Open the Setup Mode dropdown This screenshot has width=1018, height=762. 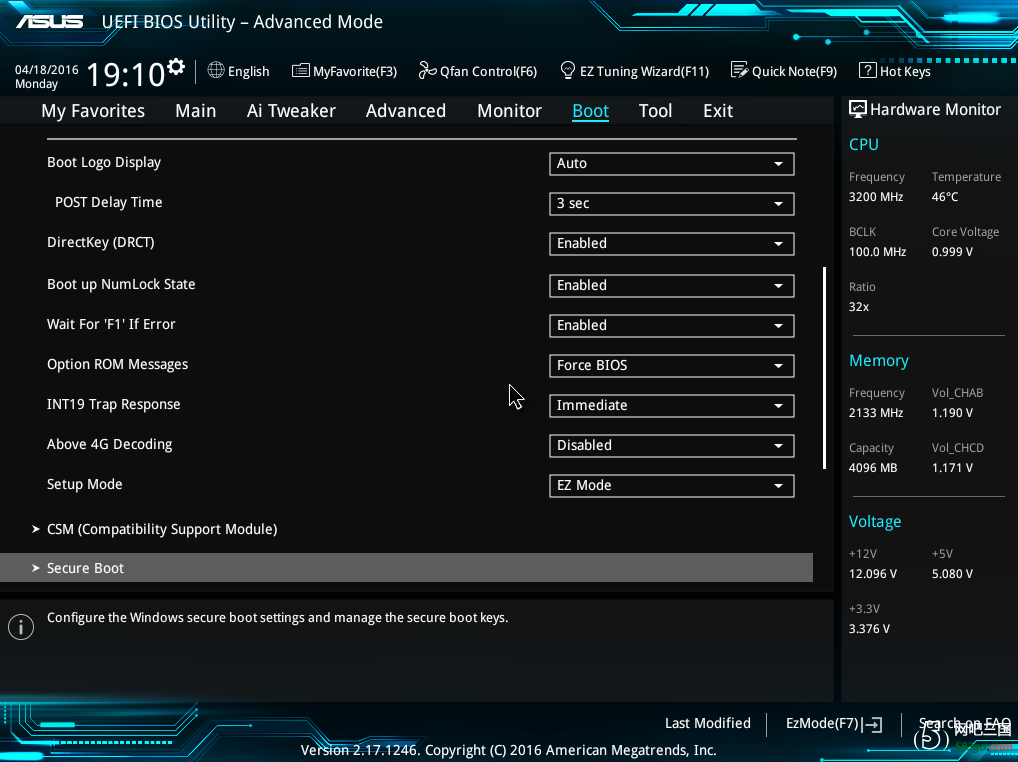[x=671, y=486]
